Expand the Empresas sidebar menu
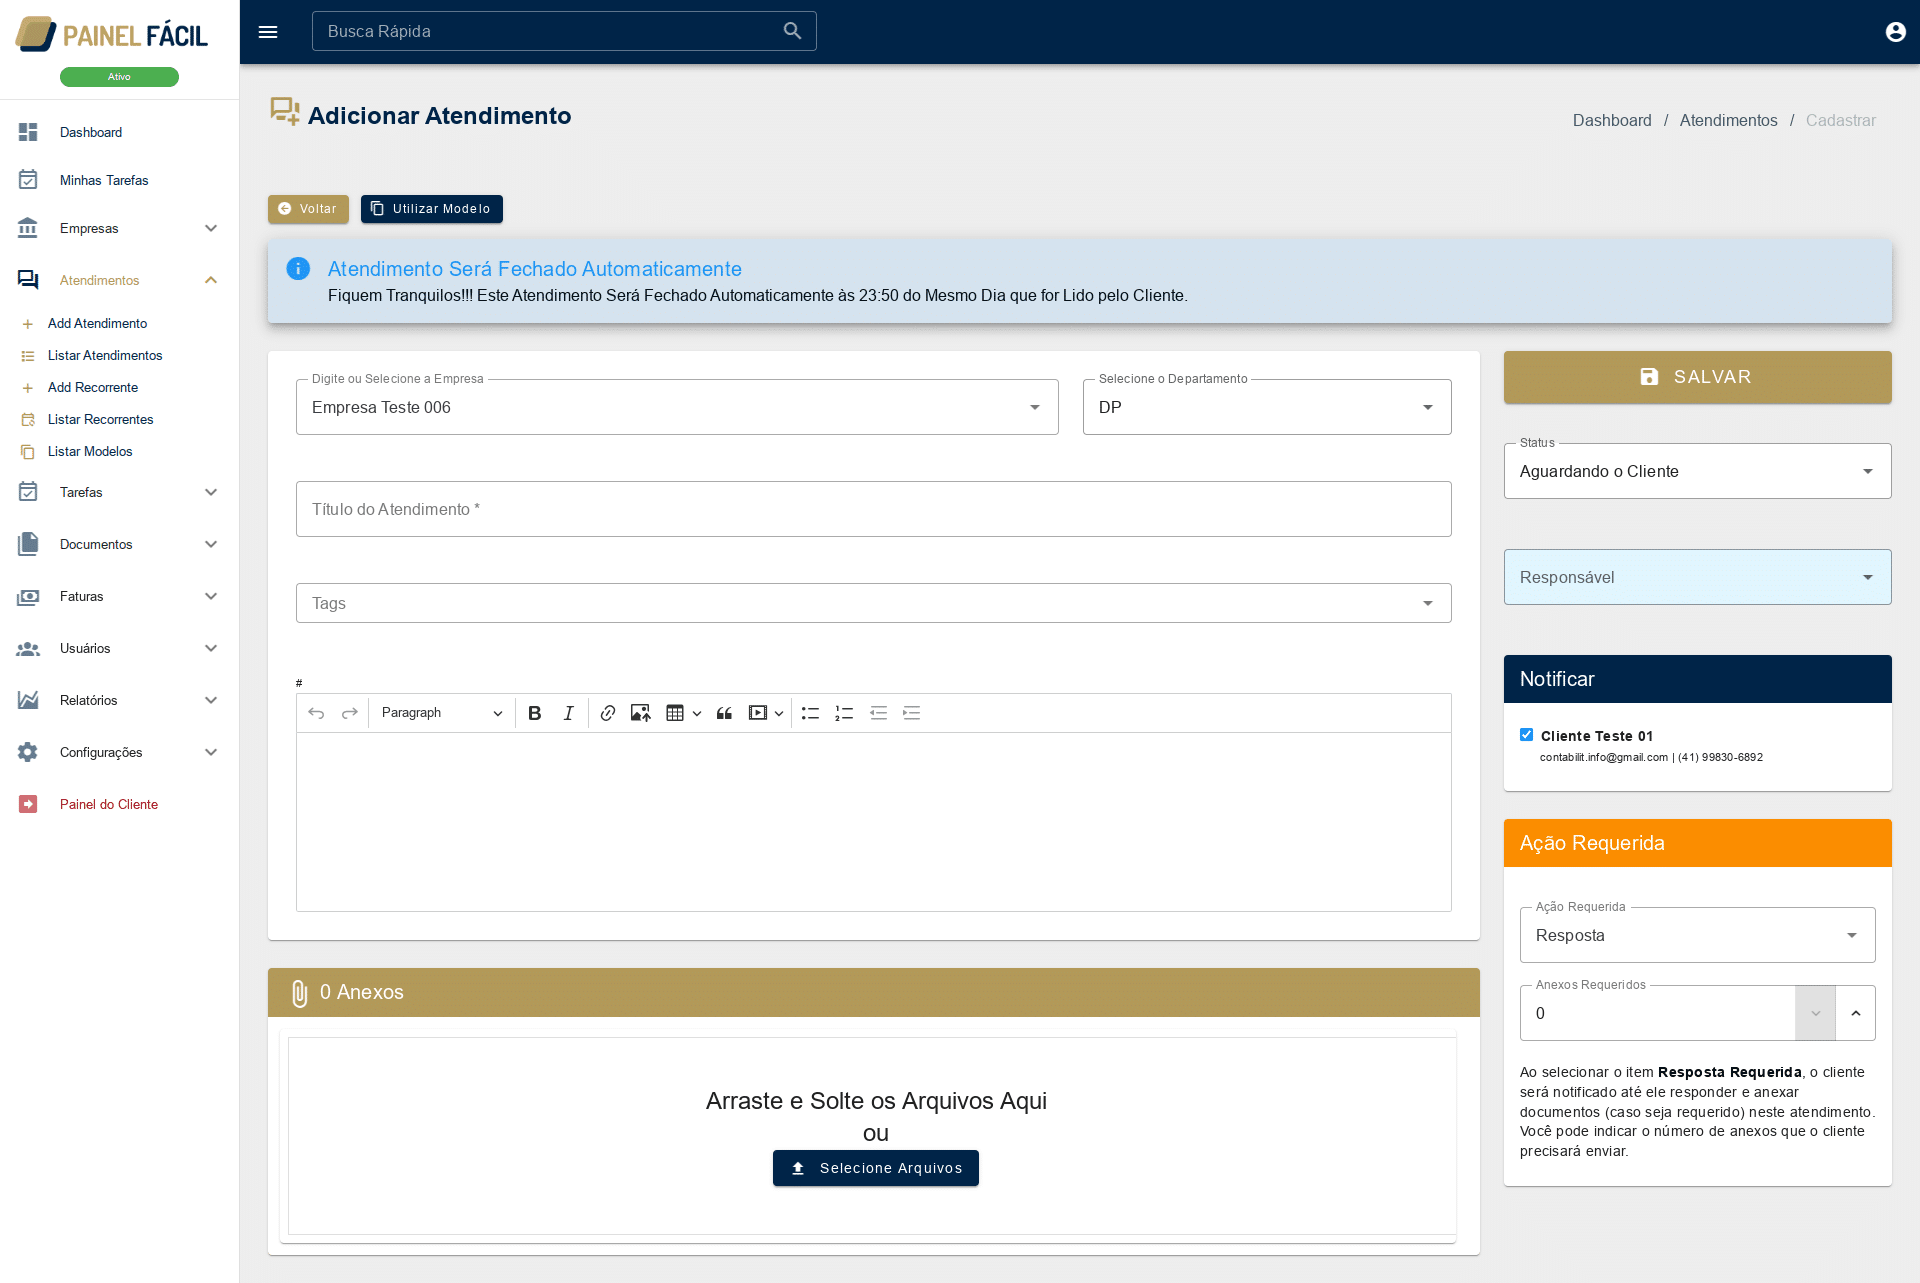Screen dimensions: 1920x1283 tap(118, 228)
